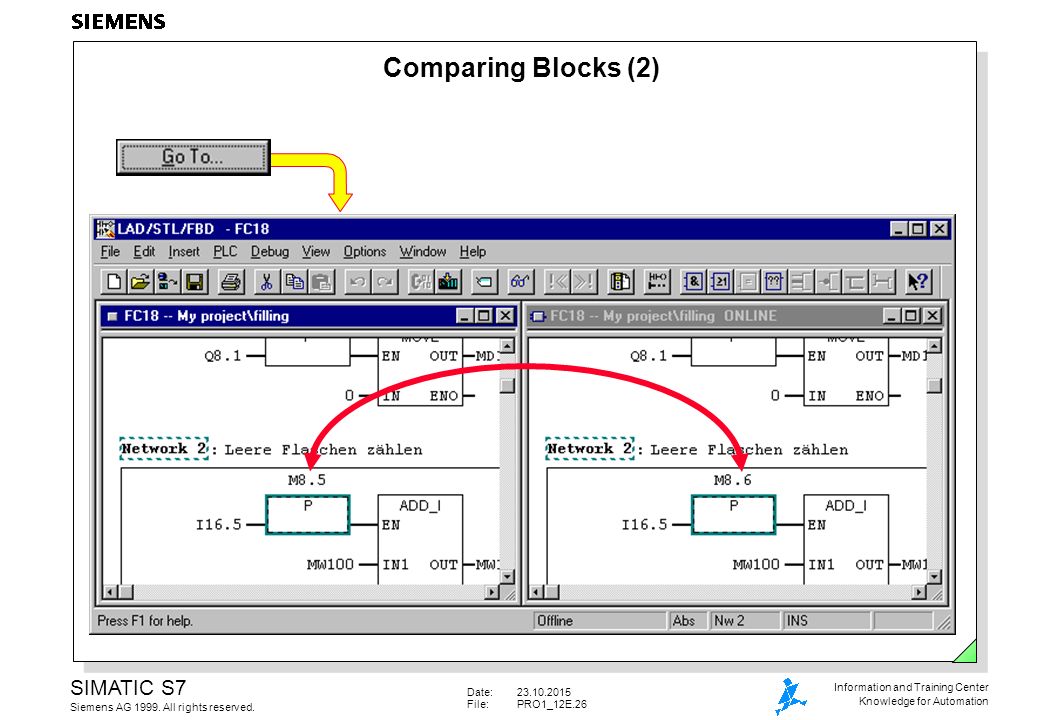Open the Insert menu
Screen dimensions: 1040x720
click(x=184, y=252)
